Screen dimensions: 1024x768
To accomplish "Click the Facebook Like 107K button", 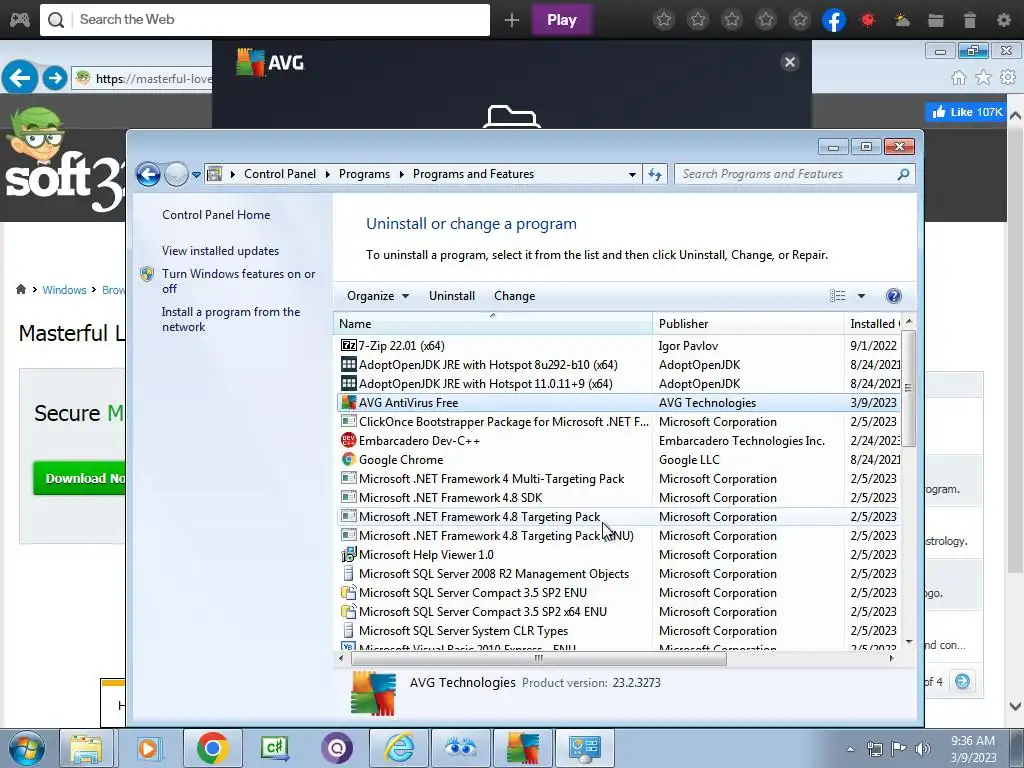I will coord(965,112).
